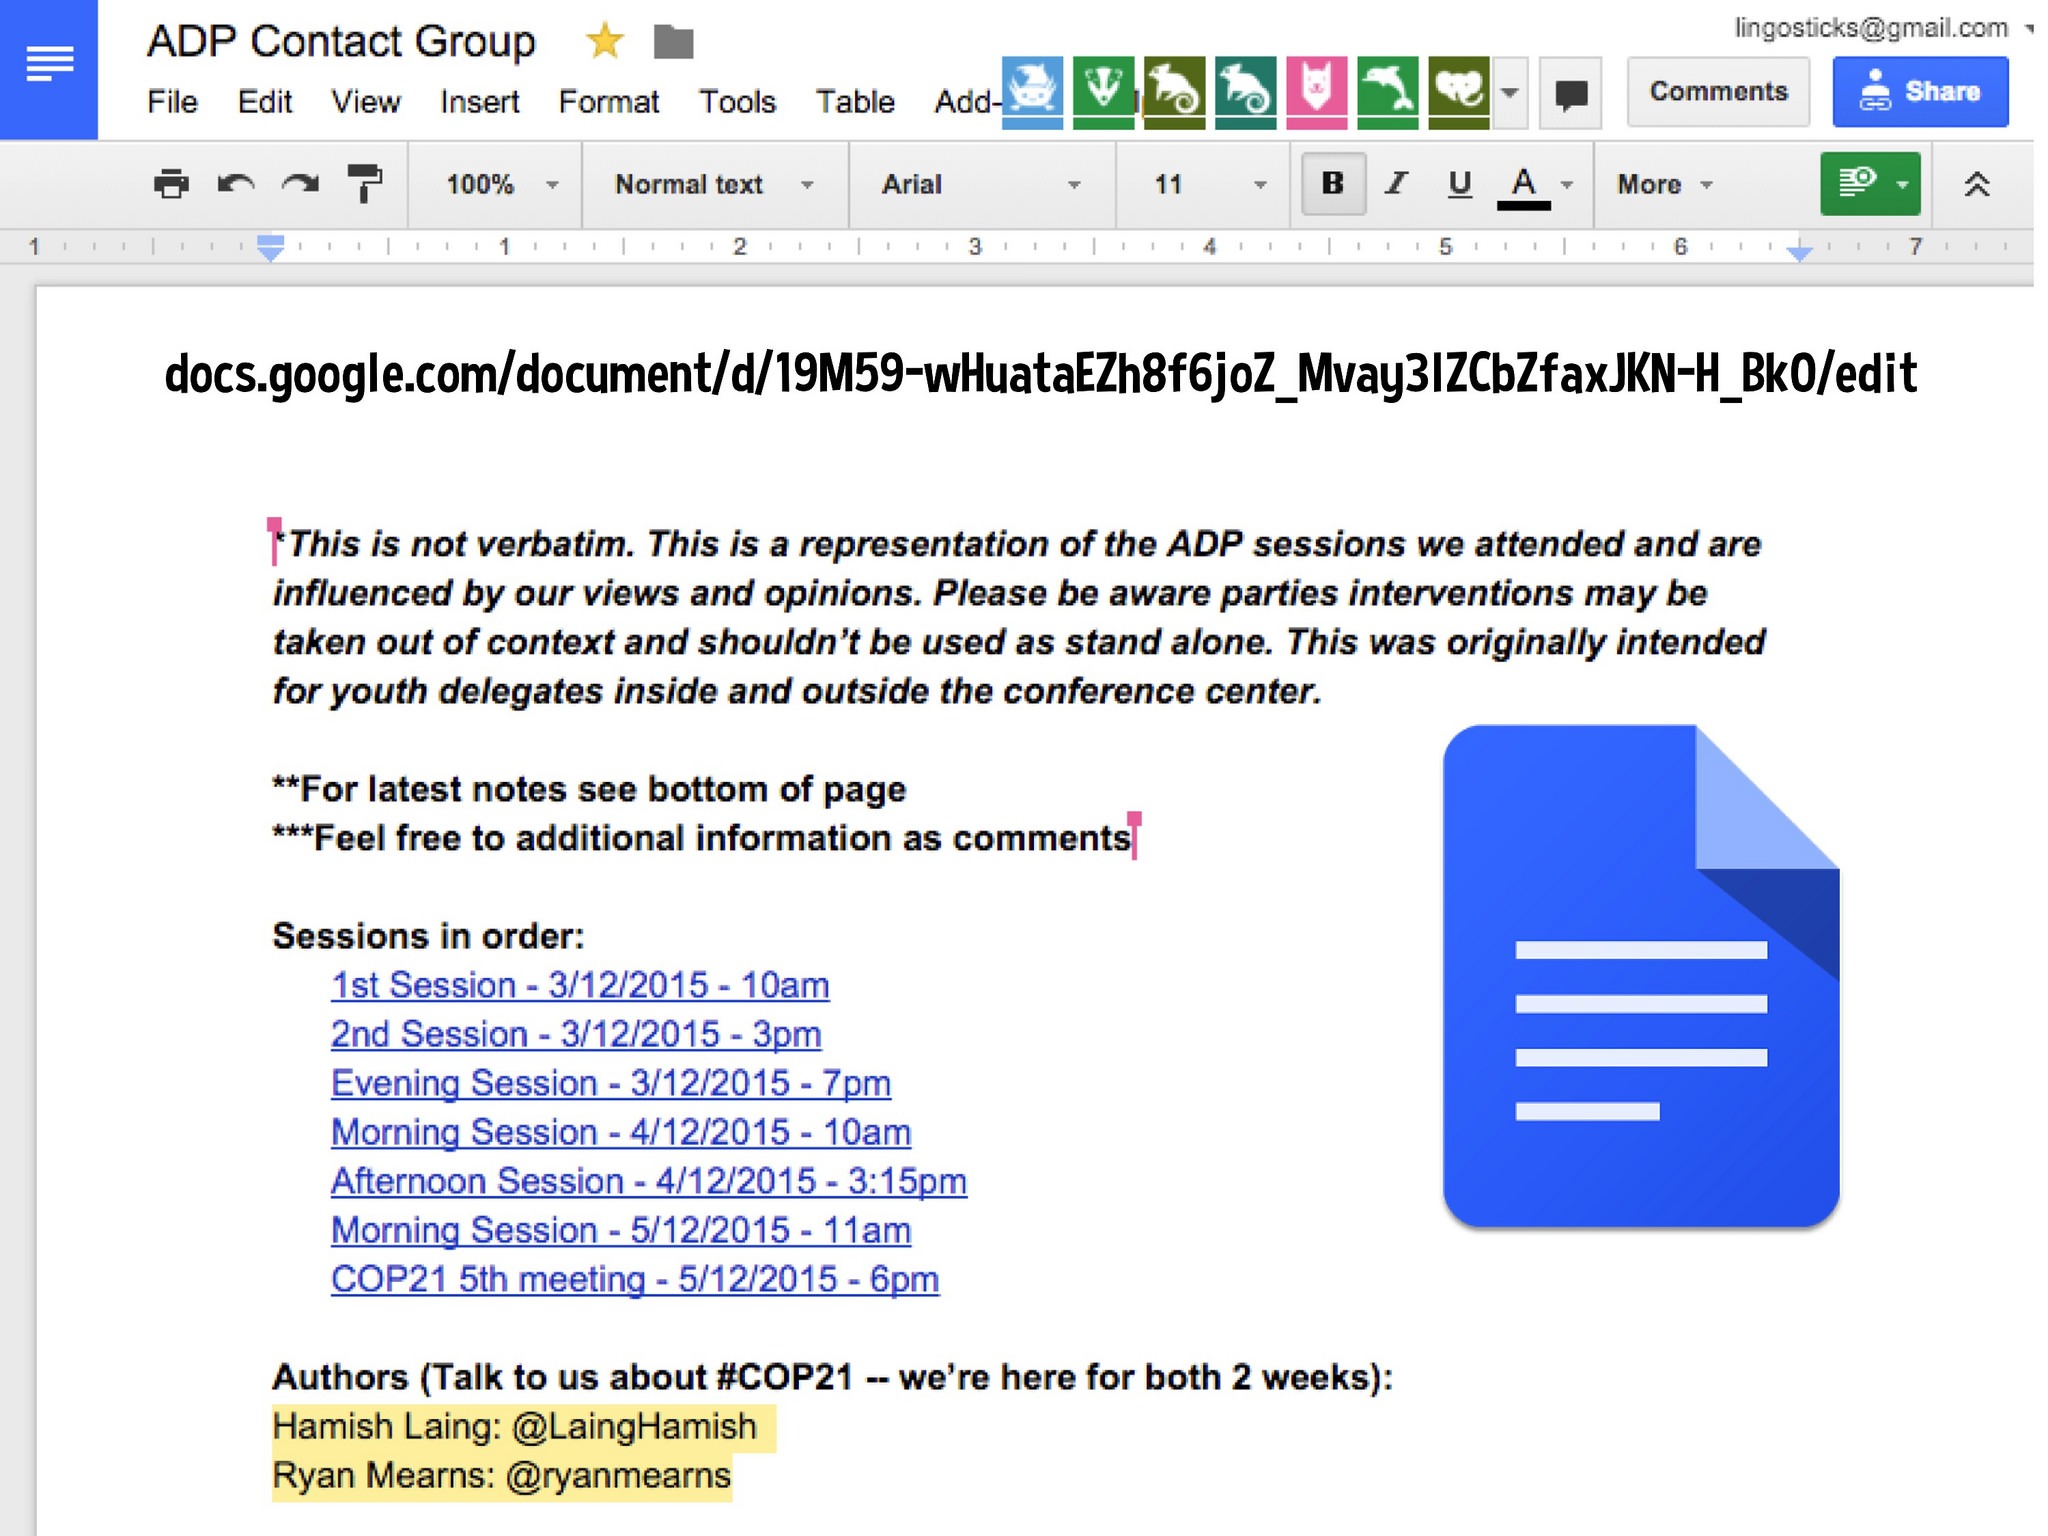Image resolution: width=2048 pixels, height=1536 pixels.
Task: Open the text color picker
Action: [1524, 184]
